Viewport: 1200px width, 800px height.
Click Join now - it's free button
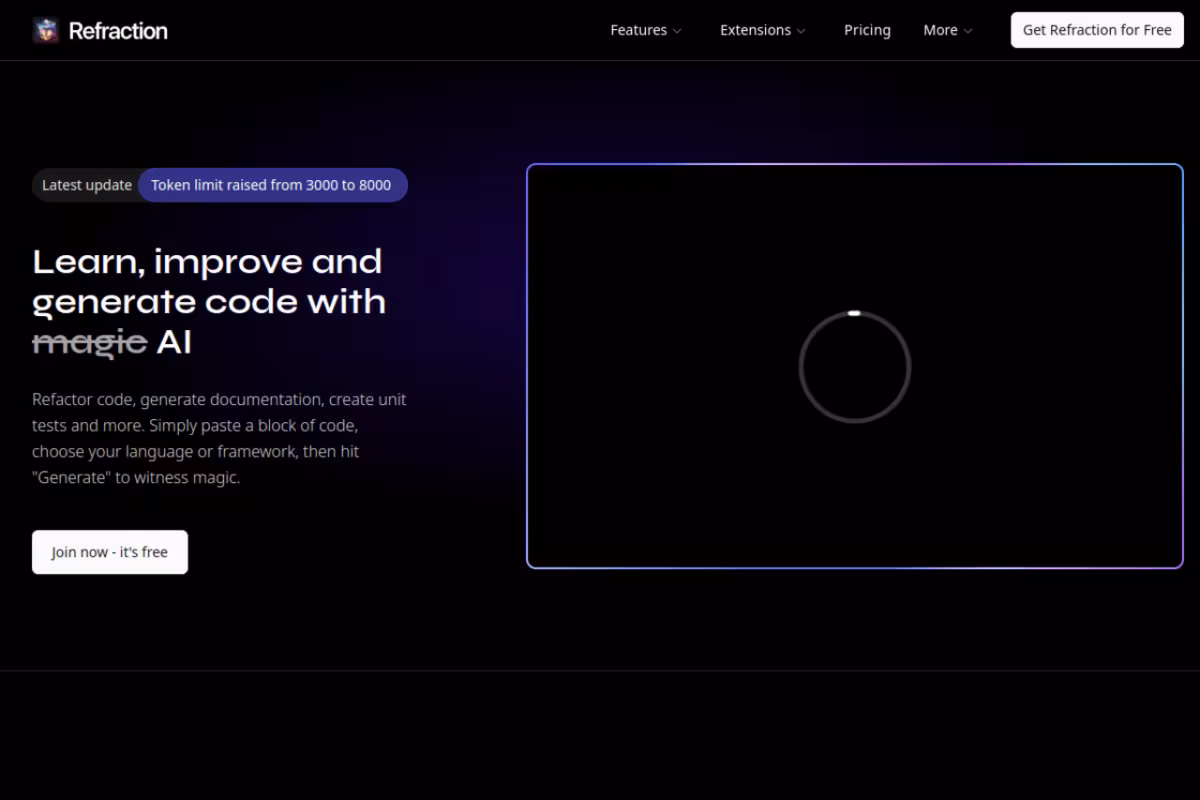pos(110,552)
